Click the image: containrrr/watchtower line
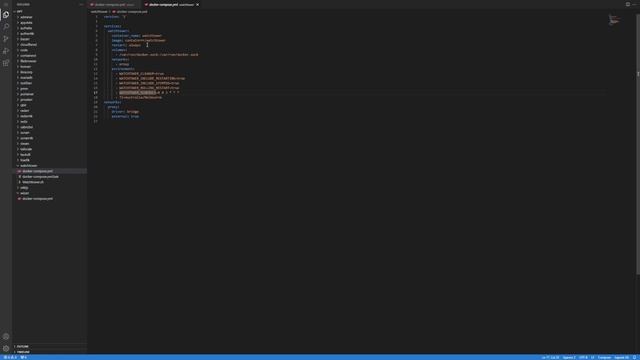The height and width of the screenshot is (360, 640). click(139, 40)
